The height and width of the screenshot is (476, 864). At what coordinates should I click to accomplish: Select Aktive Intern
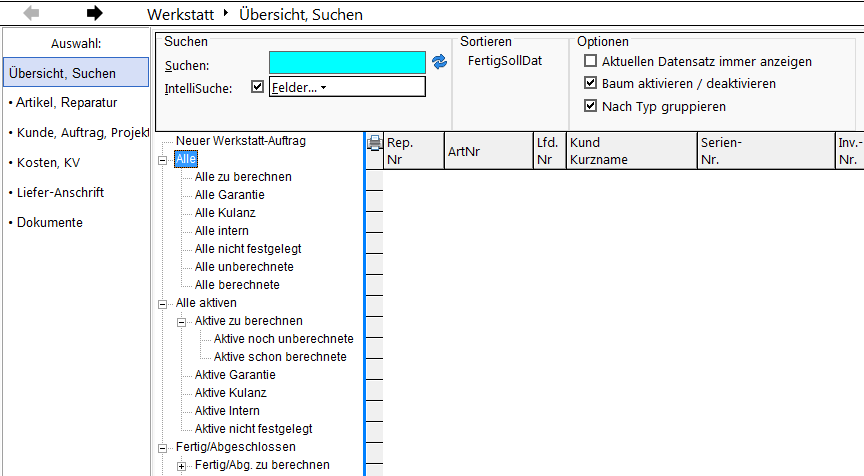click(227, 410)
